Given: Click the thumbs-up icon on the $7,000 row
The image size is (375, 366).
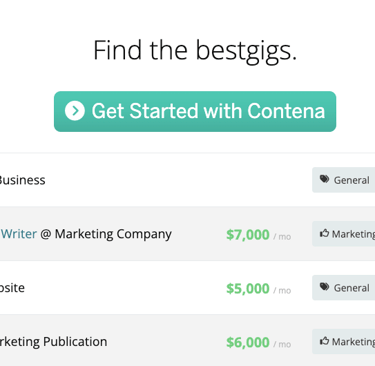Looking at the screenshot, I should point(324,233).
